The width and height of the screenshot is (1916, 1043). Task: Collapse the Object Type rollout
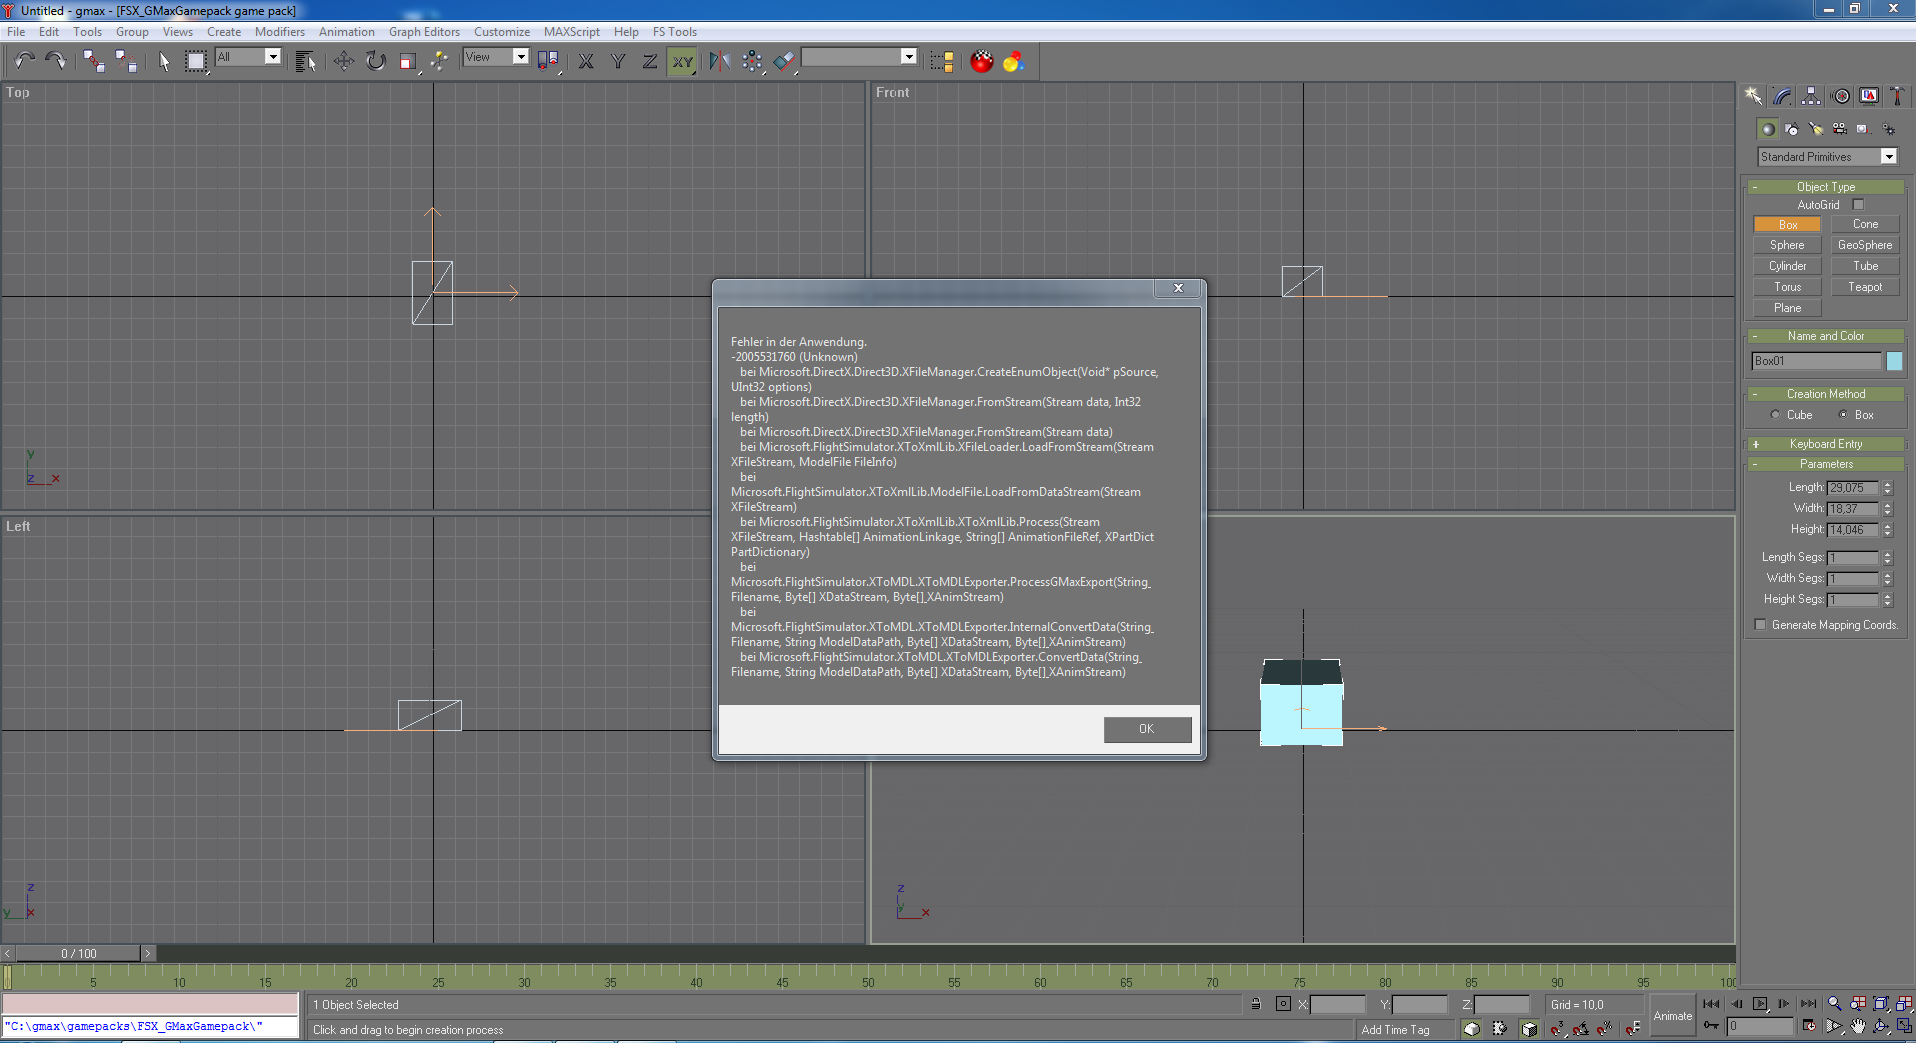click(1826, 187)
